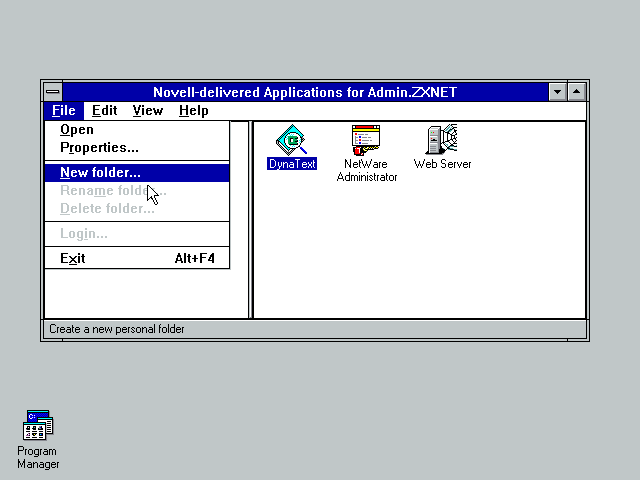The width and height of the screenshot is (640, 480).
Task: Click the Novell-delivered Applications title bar
Action: [305, 92]
